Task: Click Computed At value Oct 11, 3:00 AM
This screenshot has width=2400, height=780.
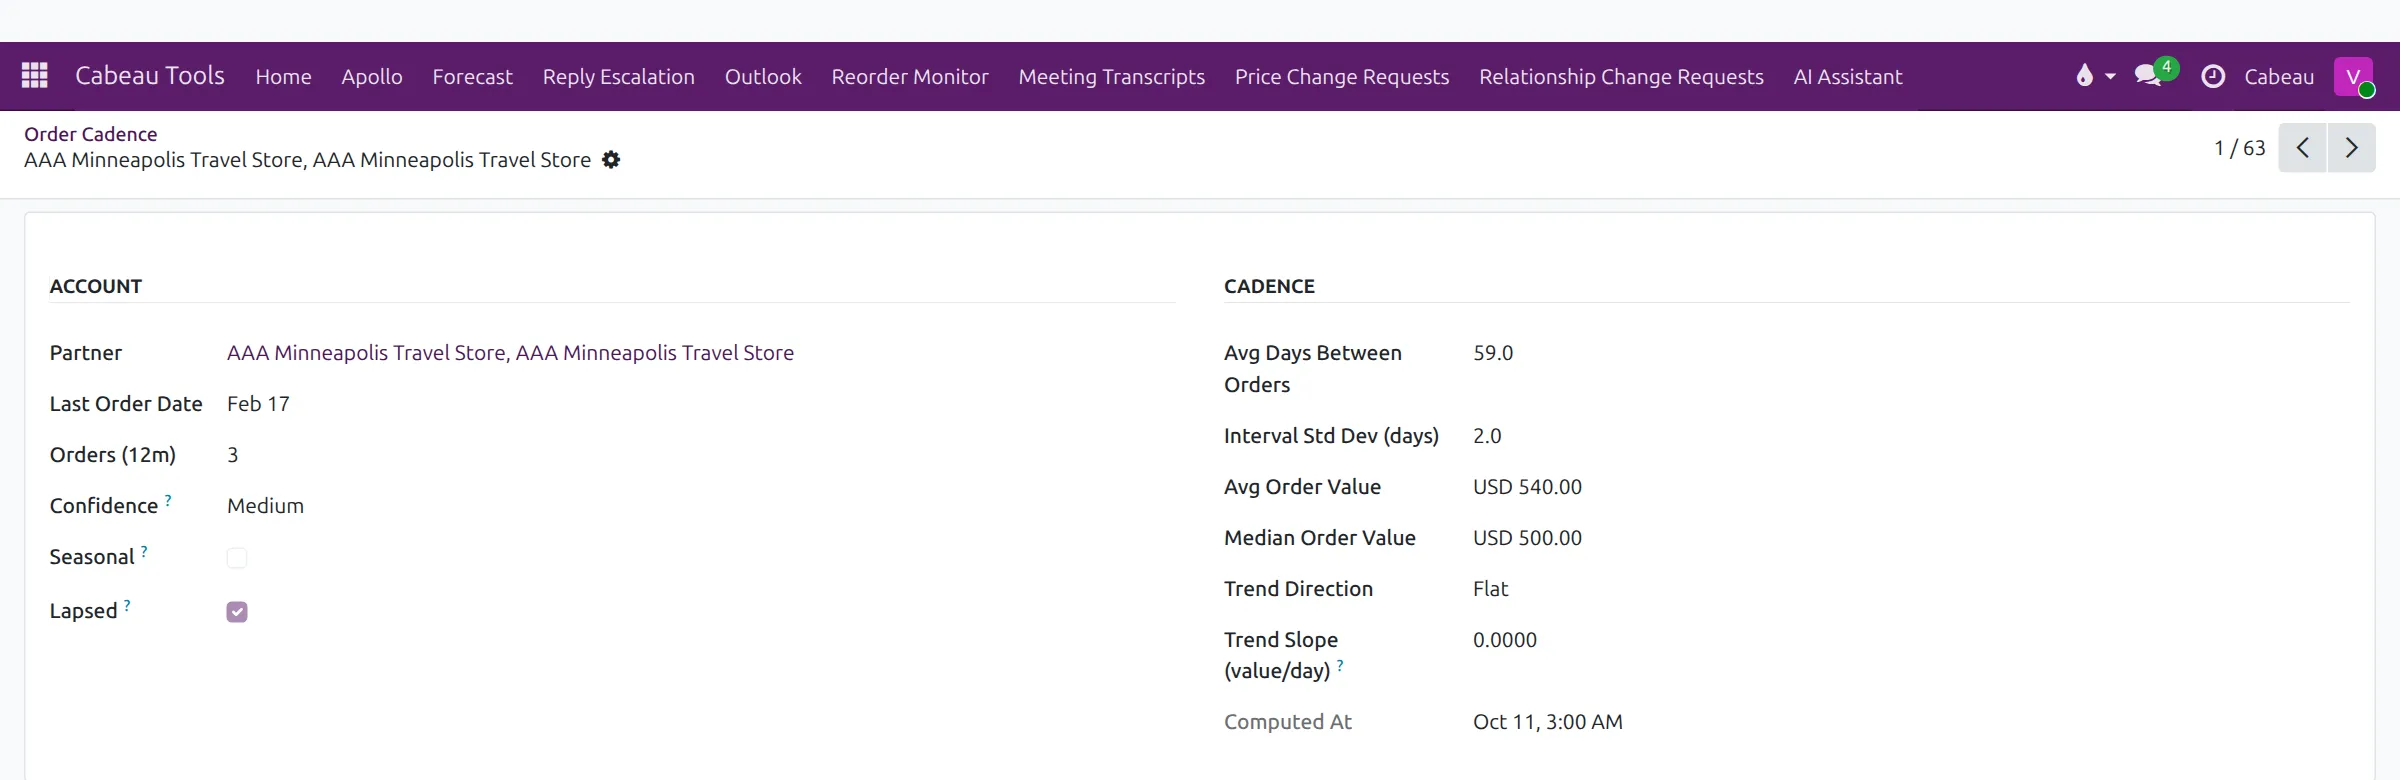Action: tap(1548, 722)
